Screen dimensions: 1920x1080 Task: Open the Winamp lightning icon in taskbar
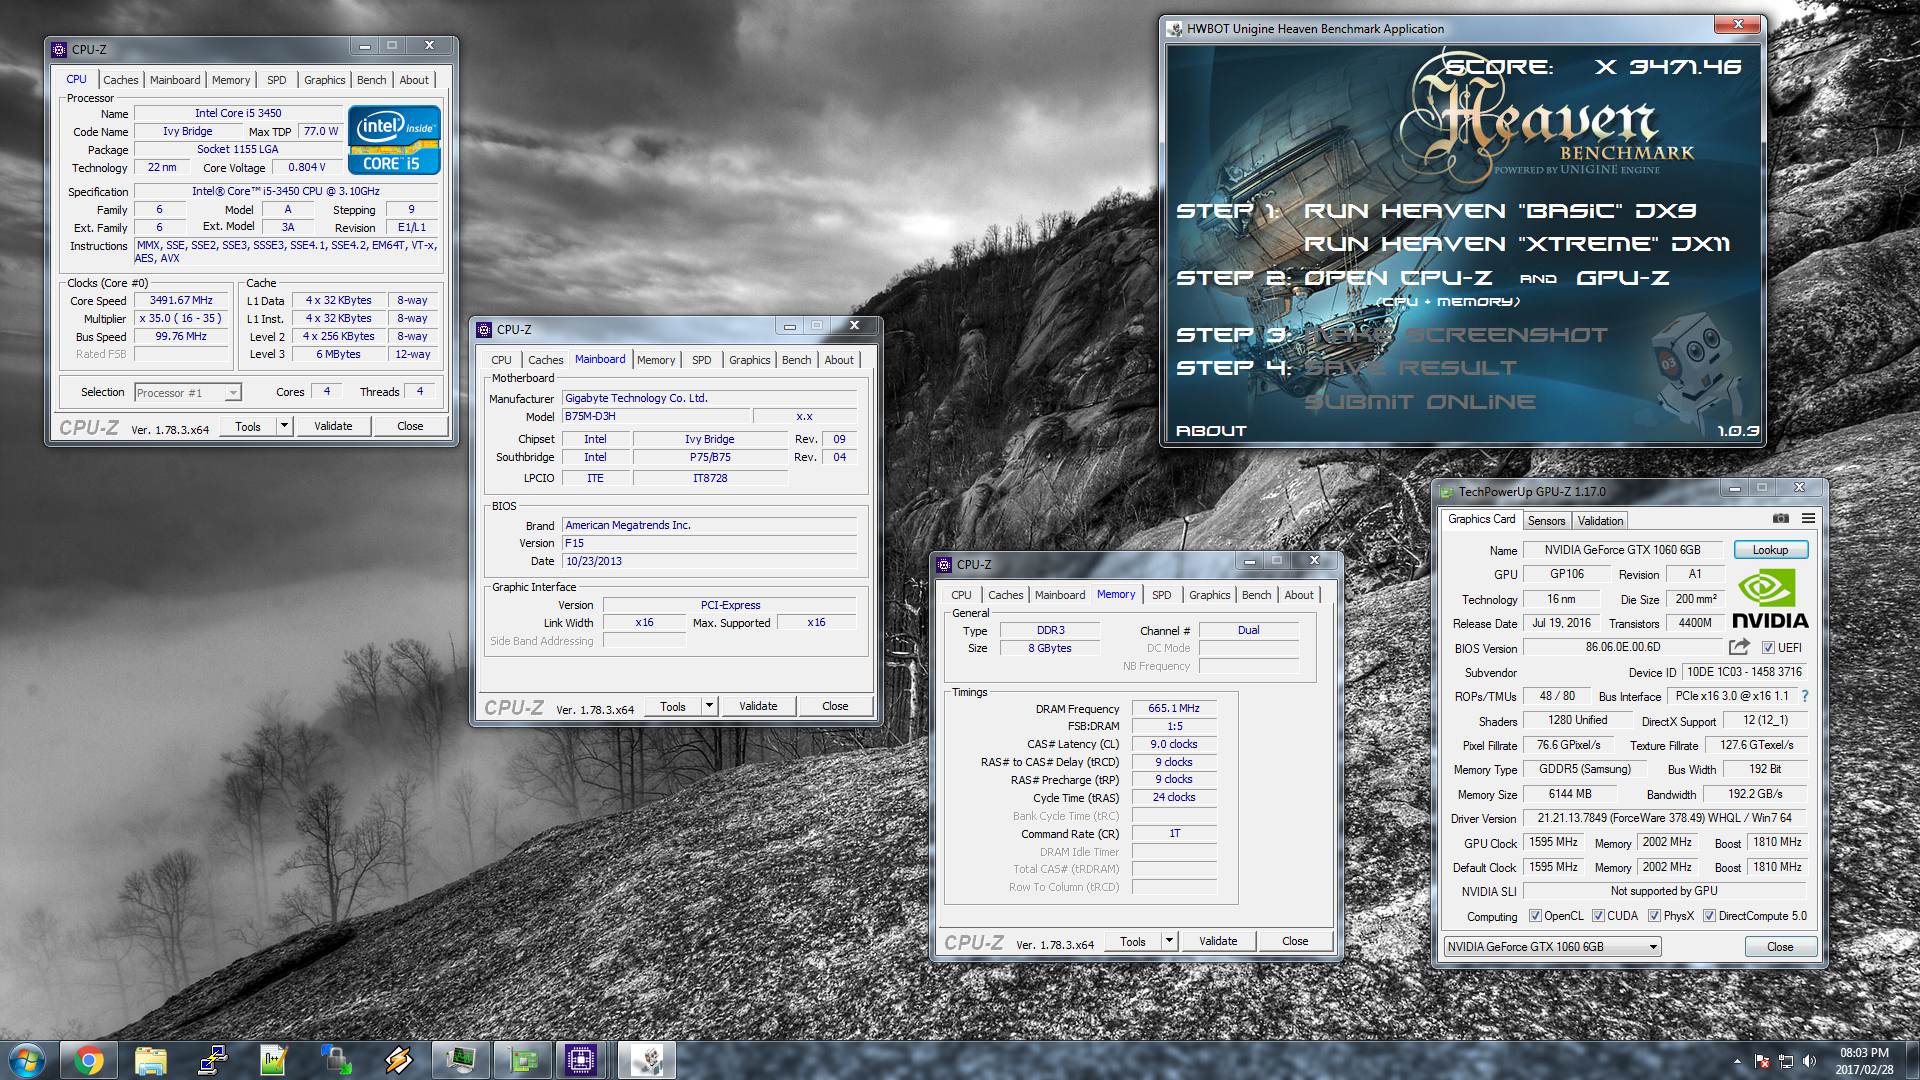click(398, 1060)
